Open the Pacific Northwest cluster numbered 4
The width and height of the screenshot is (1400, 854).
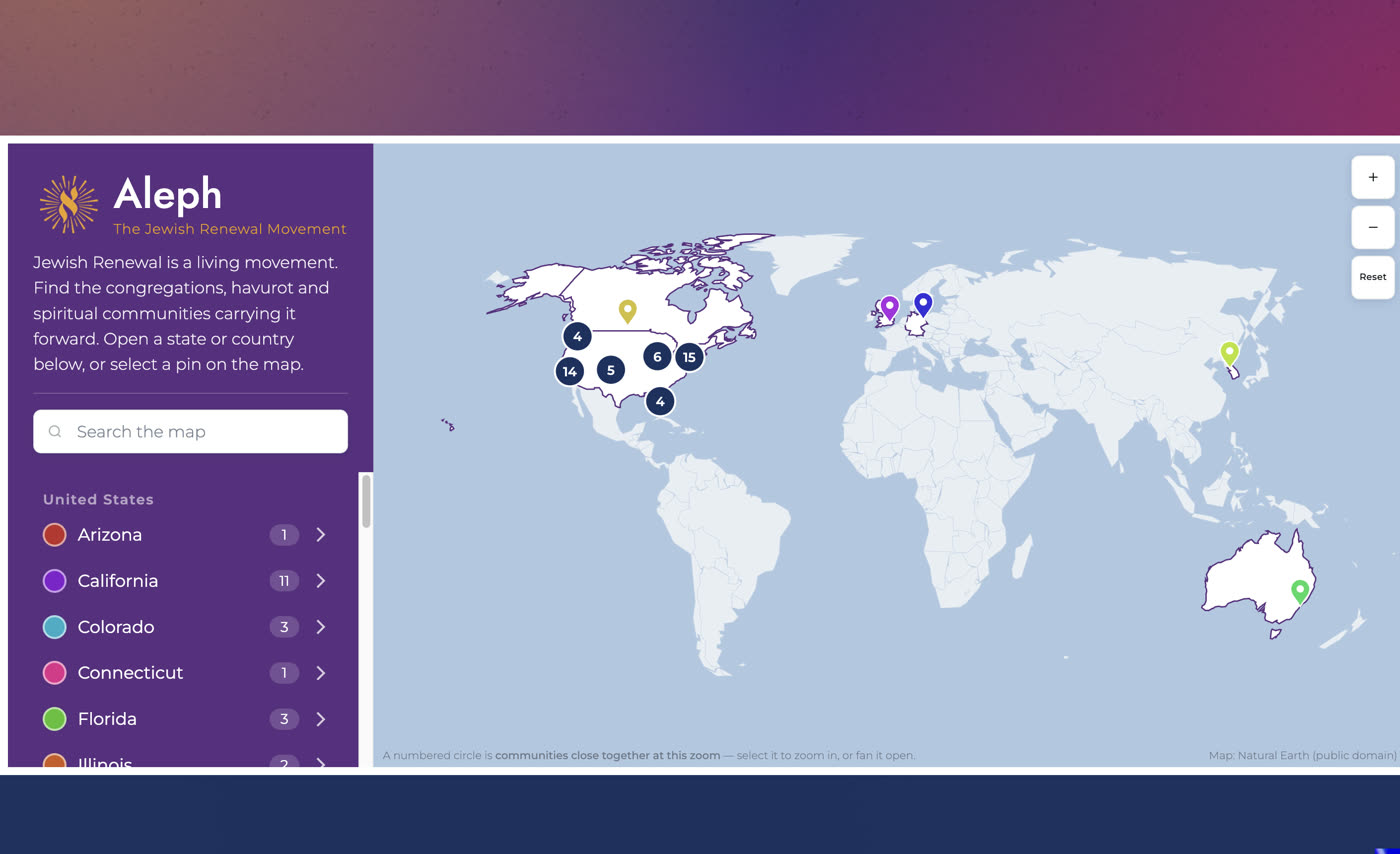pos(577,336)
